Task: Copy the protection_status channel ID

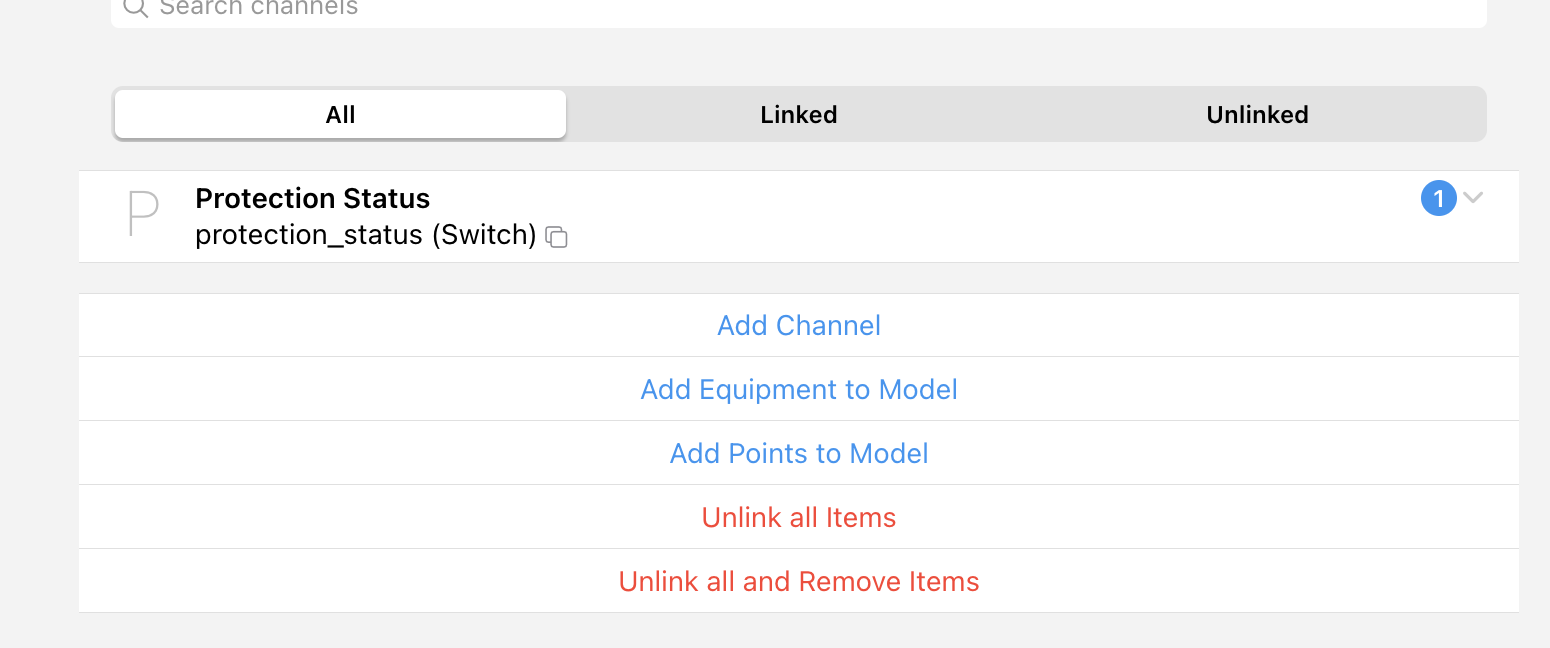Action: tap(557, 237)
